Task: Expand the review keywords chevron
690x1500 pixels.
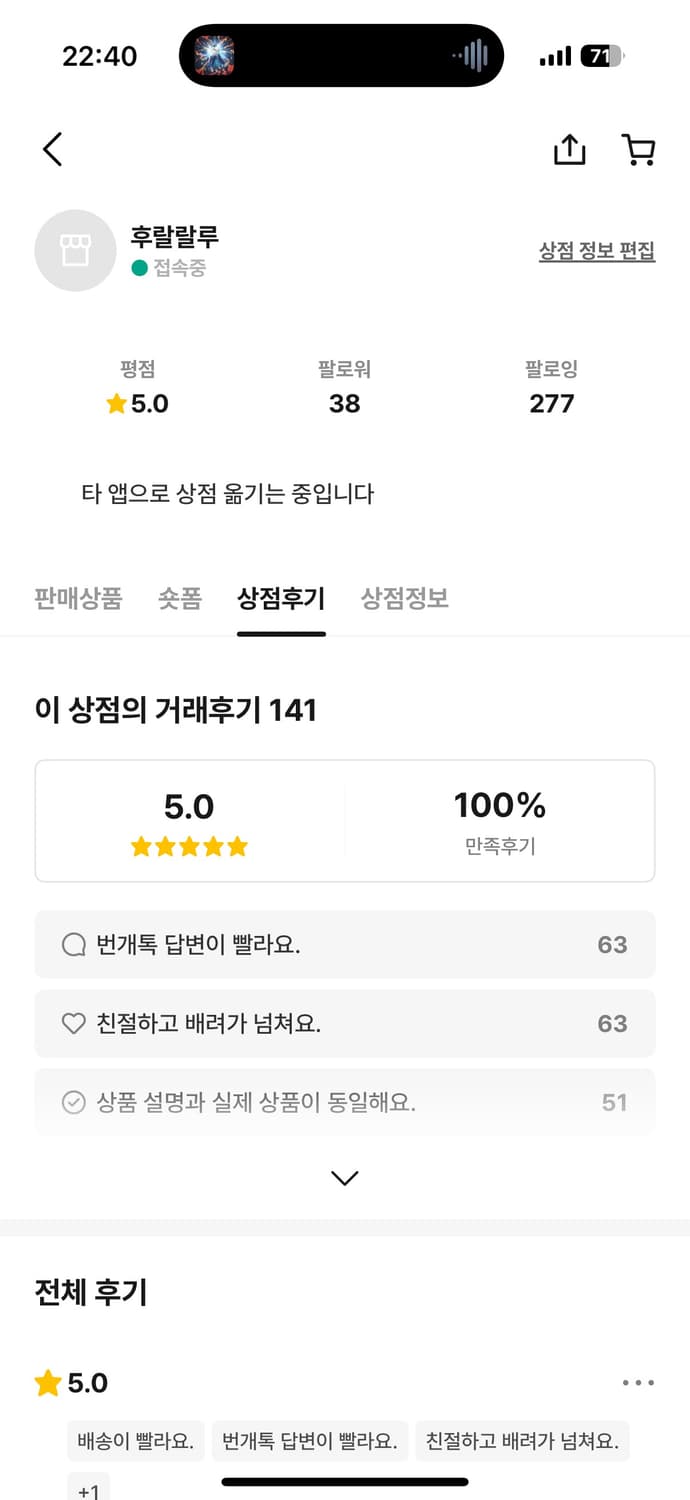Action: point(345,1178)
